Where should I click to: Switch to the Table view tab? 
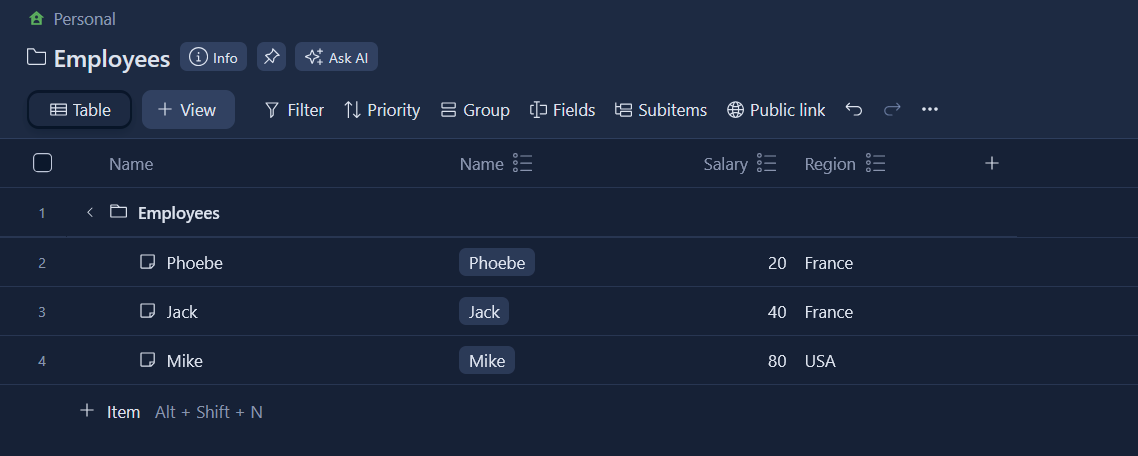pyautogui.click(x=80, y=110)
